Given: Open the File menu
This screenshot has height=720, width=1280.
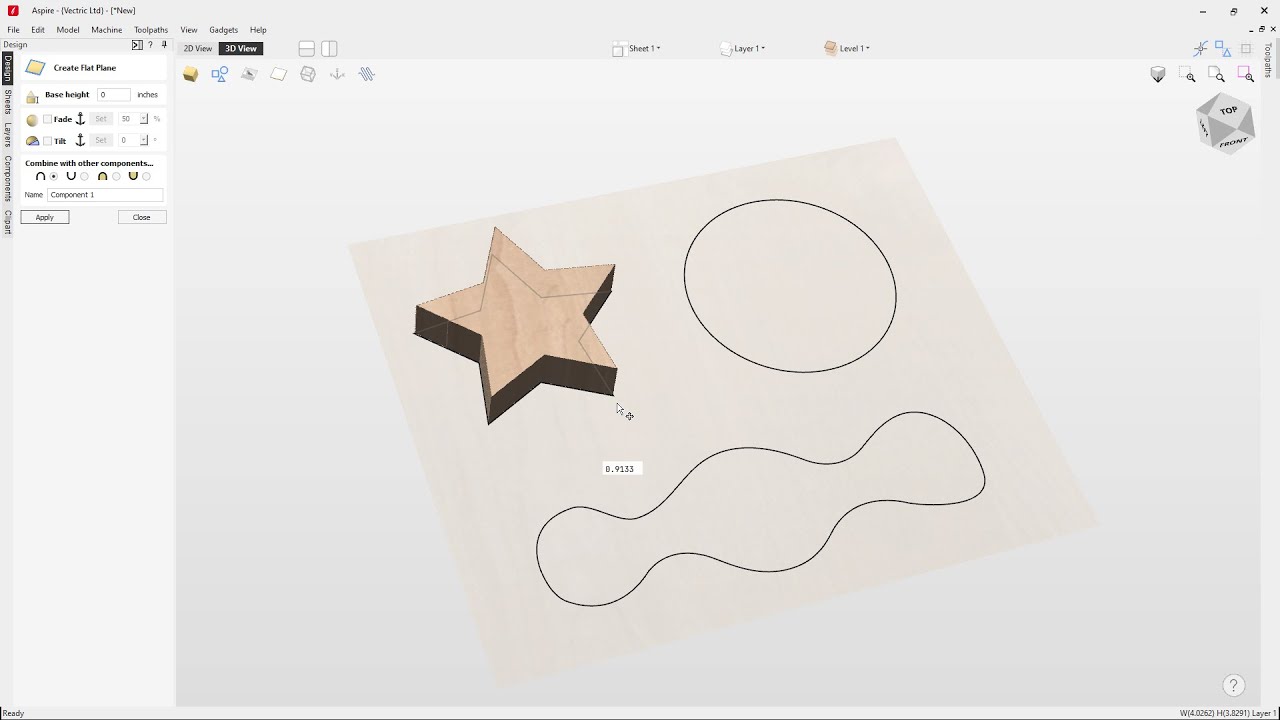Looking at the screenshot, I should click(13, 30).
